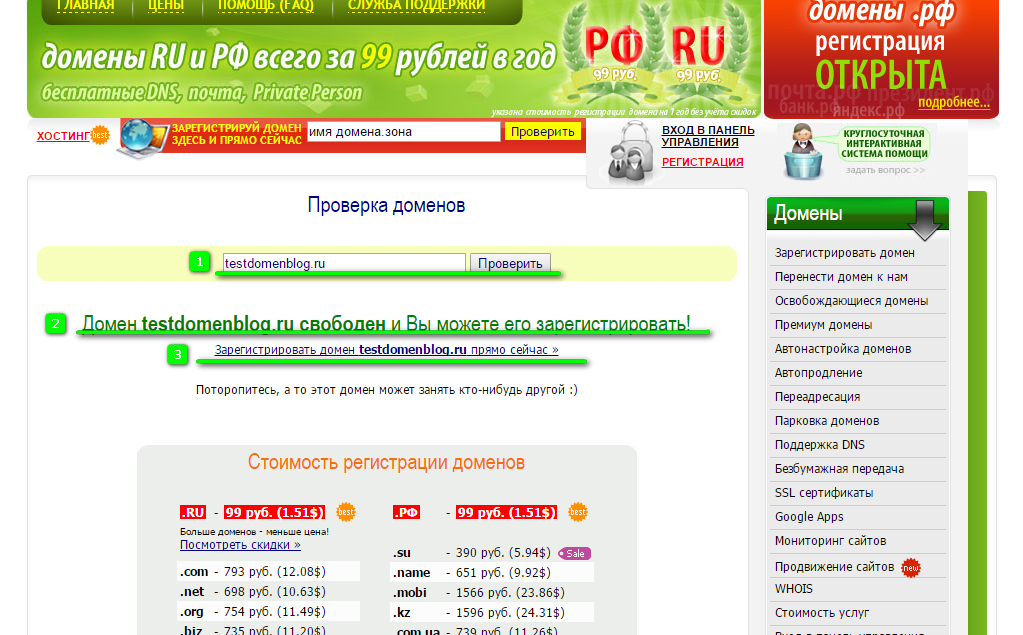Click 'задать вопрос >>' link
1023x635 pixels.
(x=885, y=170)
